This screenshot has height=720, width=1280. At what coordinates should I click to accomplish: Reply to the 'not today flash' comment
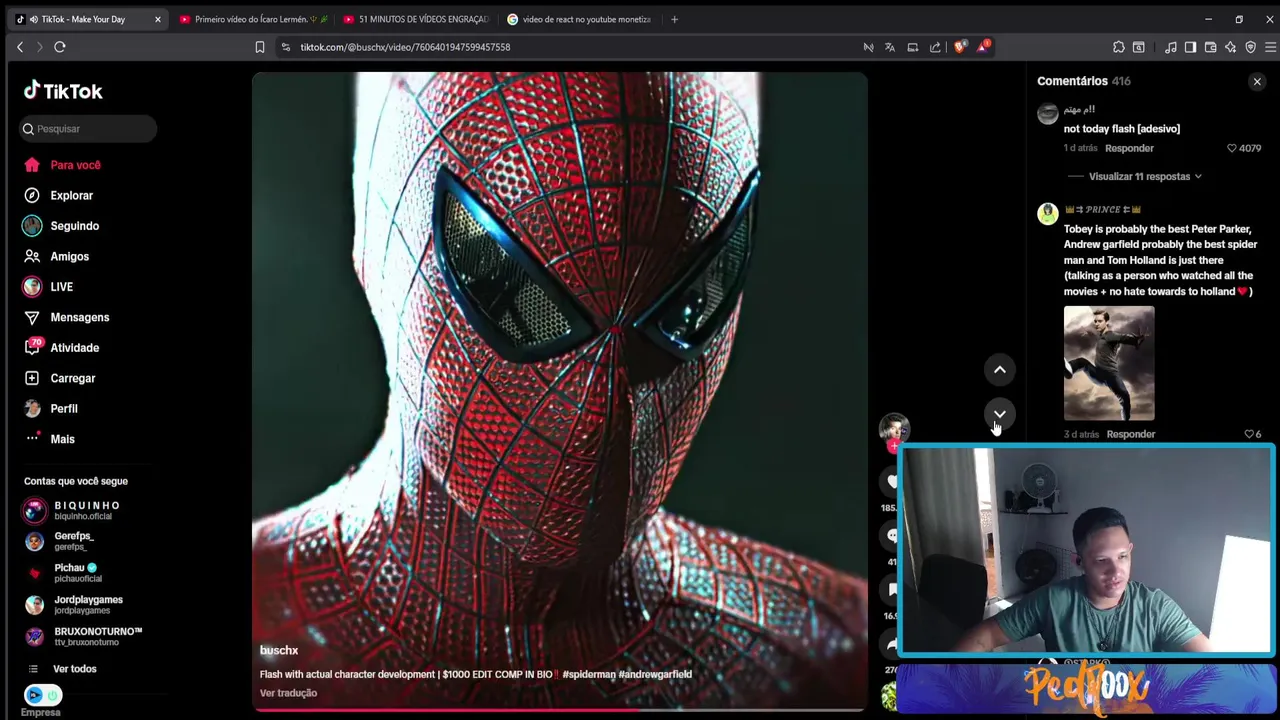(1129, 148)
